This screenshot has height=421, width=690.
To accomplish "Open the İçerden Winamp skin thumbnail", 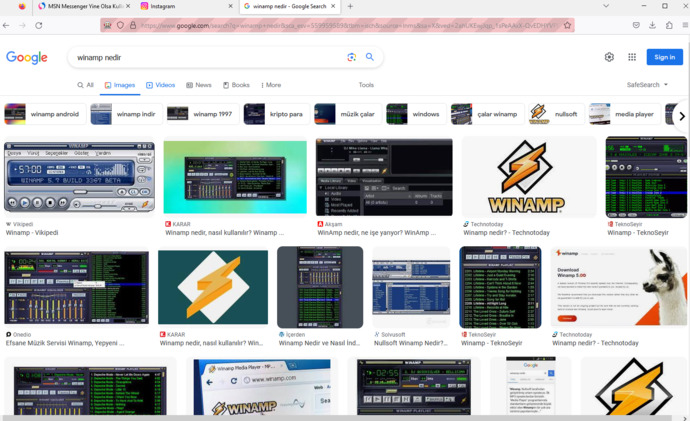I will [320, 287].
